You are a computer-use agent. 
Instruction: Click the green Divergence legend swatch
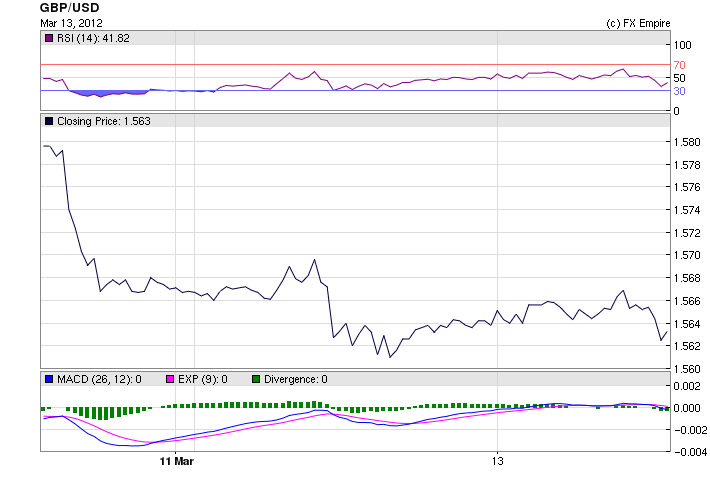coord(256,379)
